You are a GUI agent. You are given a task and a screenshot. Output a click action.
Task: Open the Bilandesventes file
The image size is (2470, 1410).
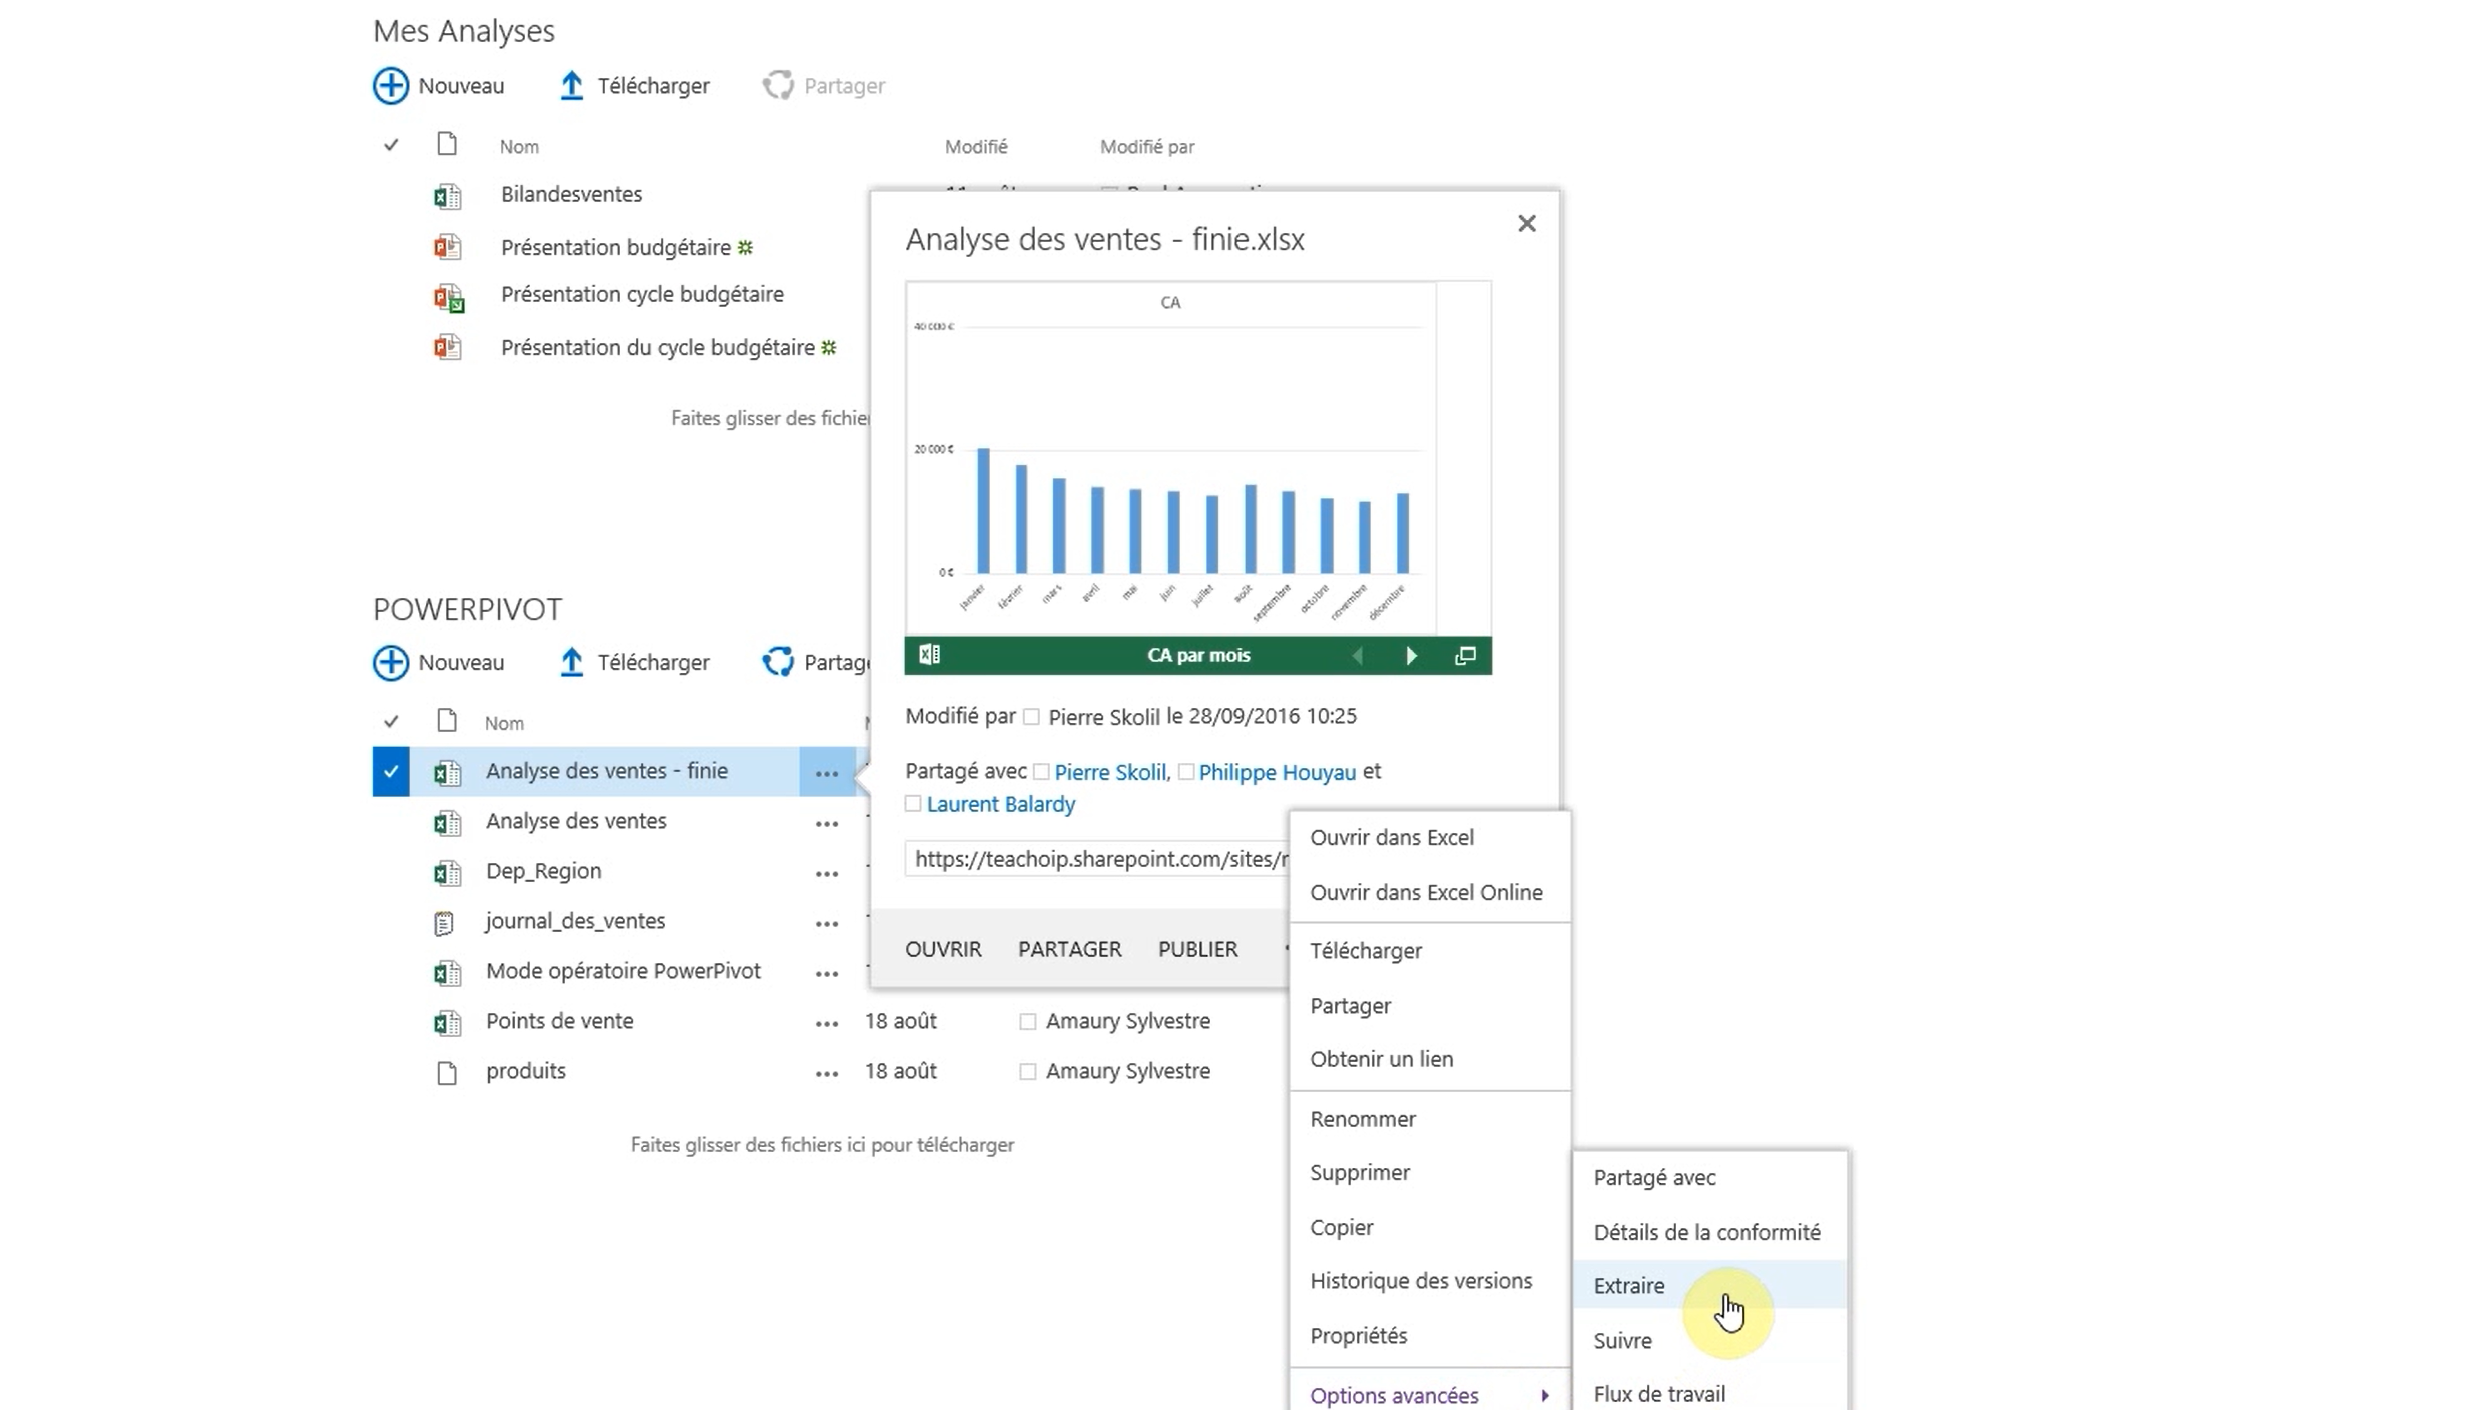[x=571, y=194]
